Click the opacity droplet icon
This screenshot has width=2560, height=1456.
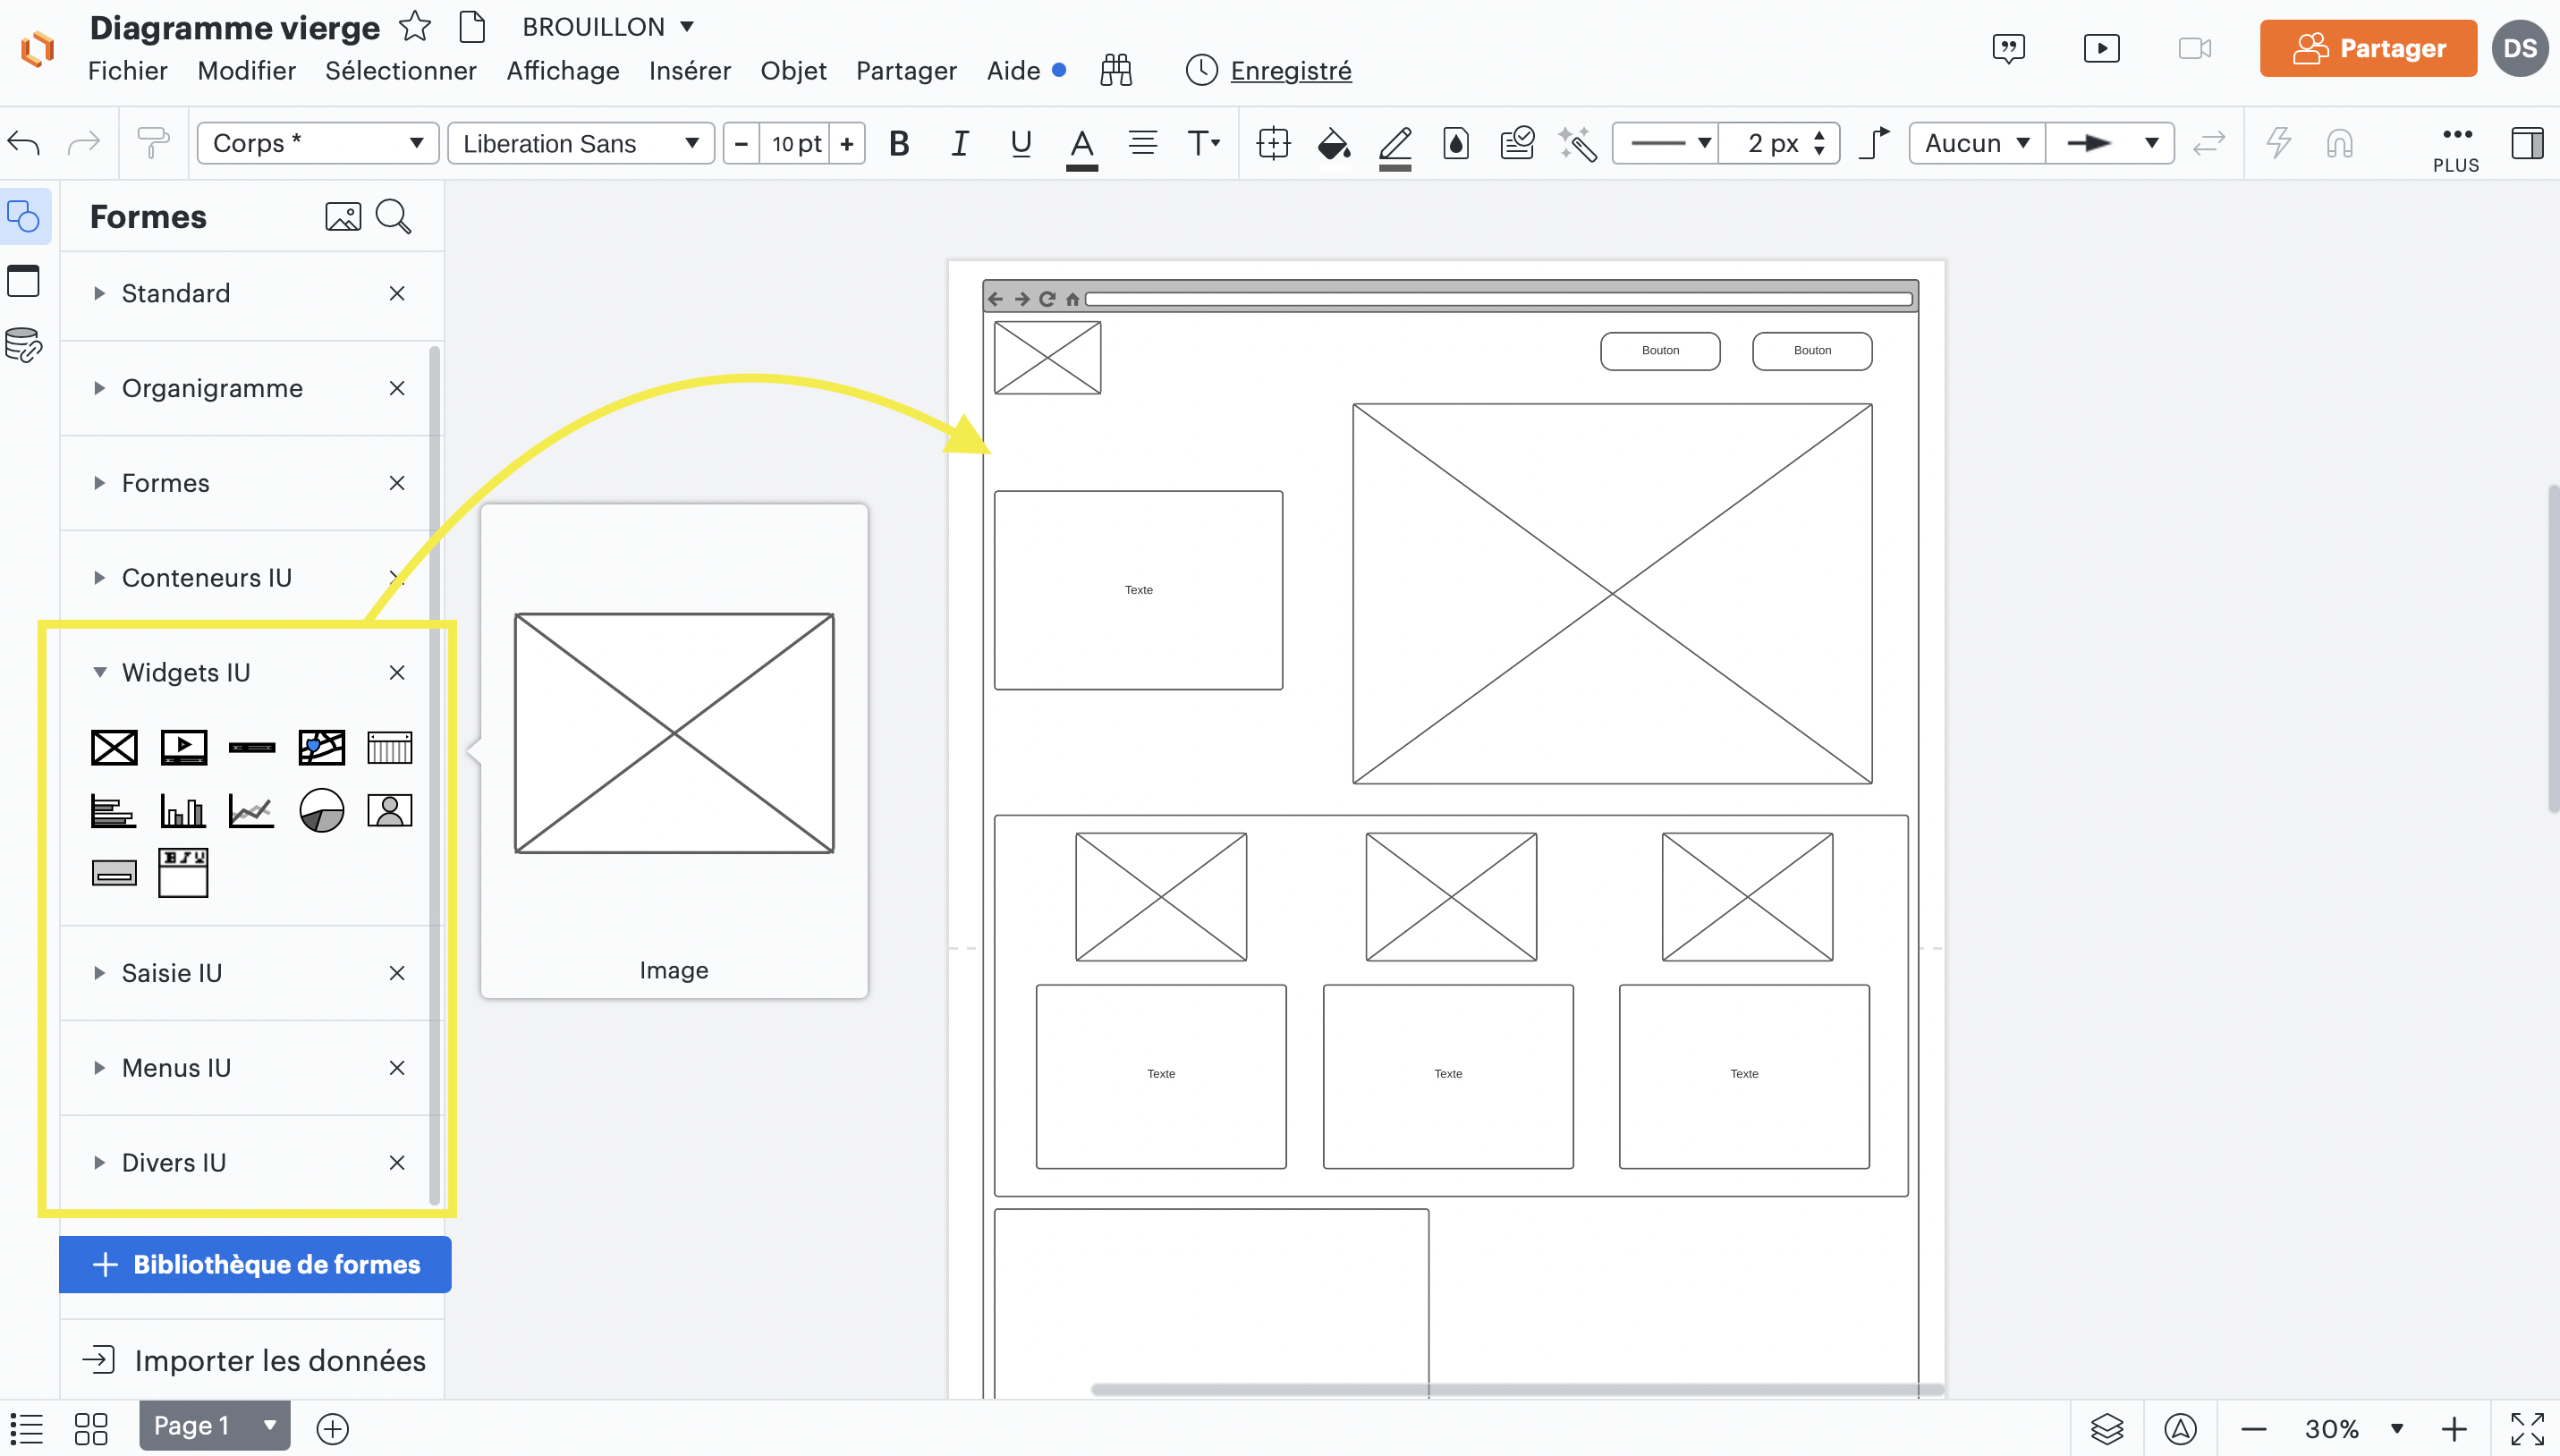pyautogui.click(x=1456, y=143)
